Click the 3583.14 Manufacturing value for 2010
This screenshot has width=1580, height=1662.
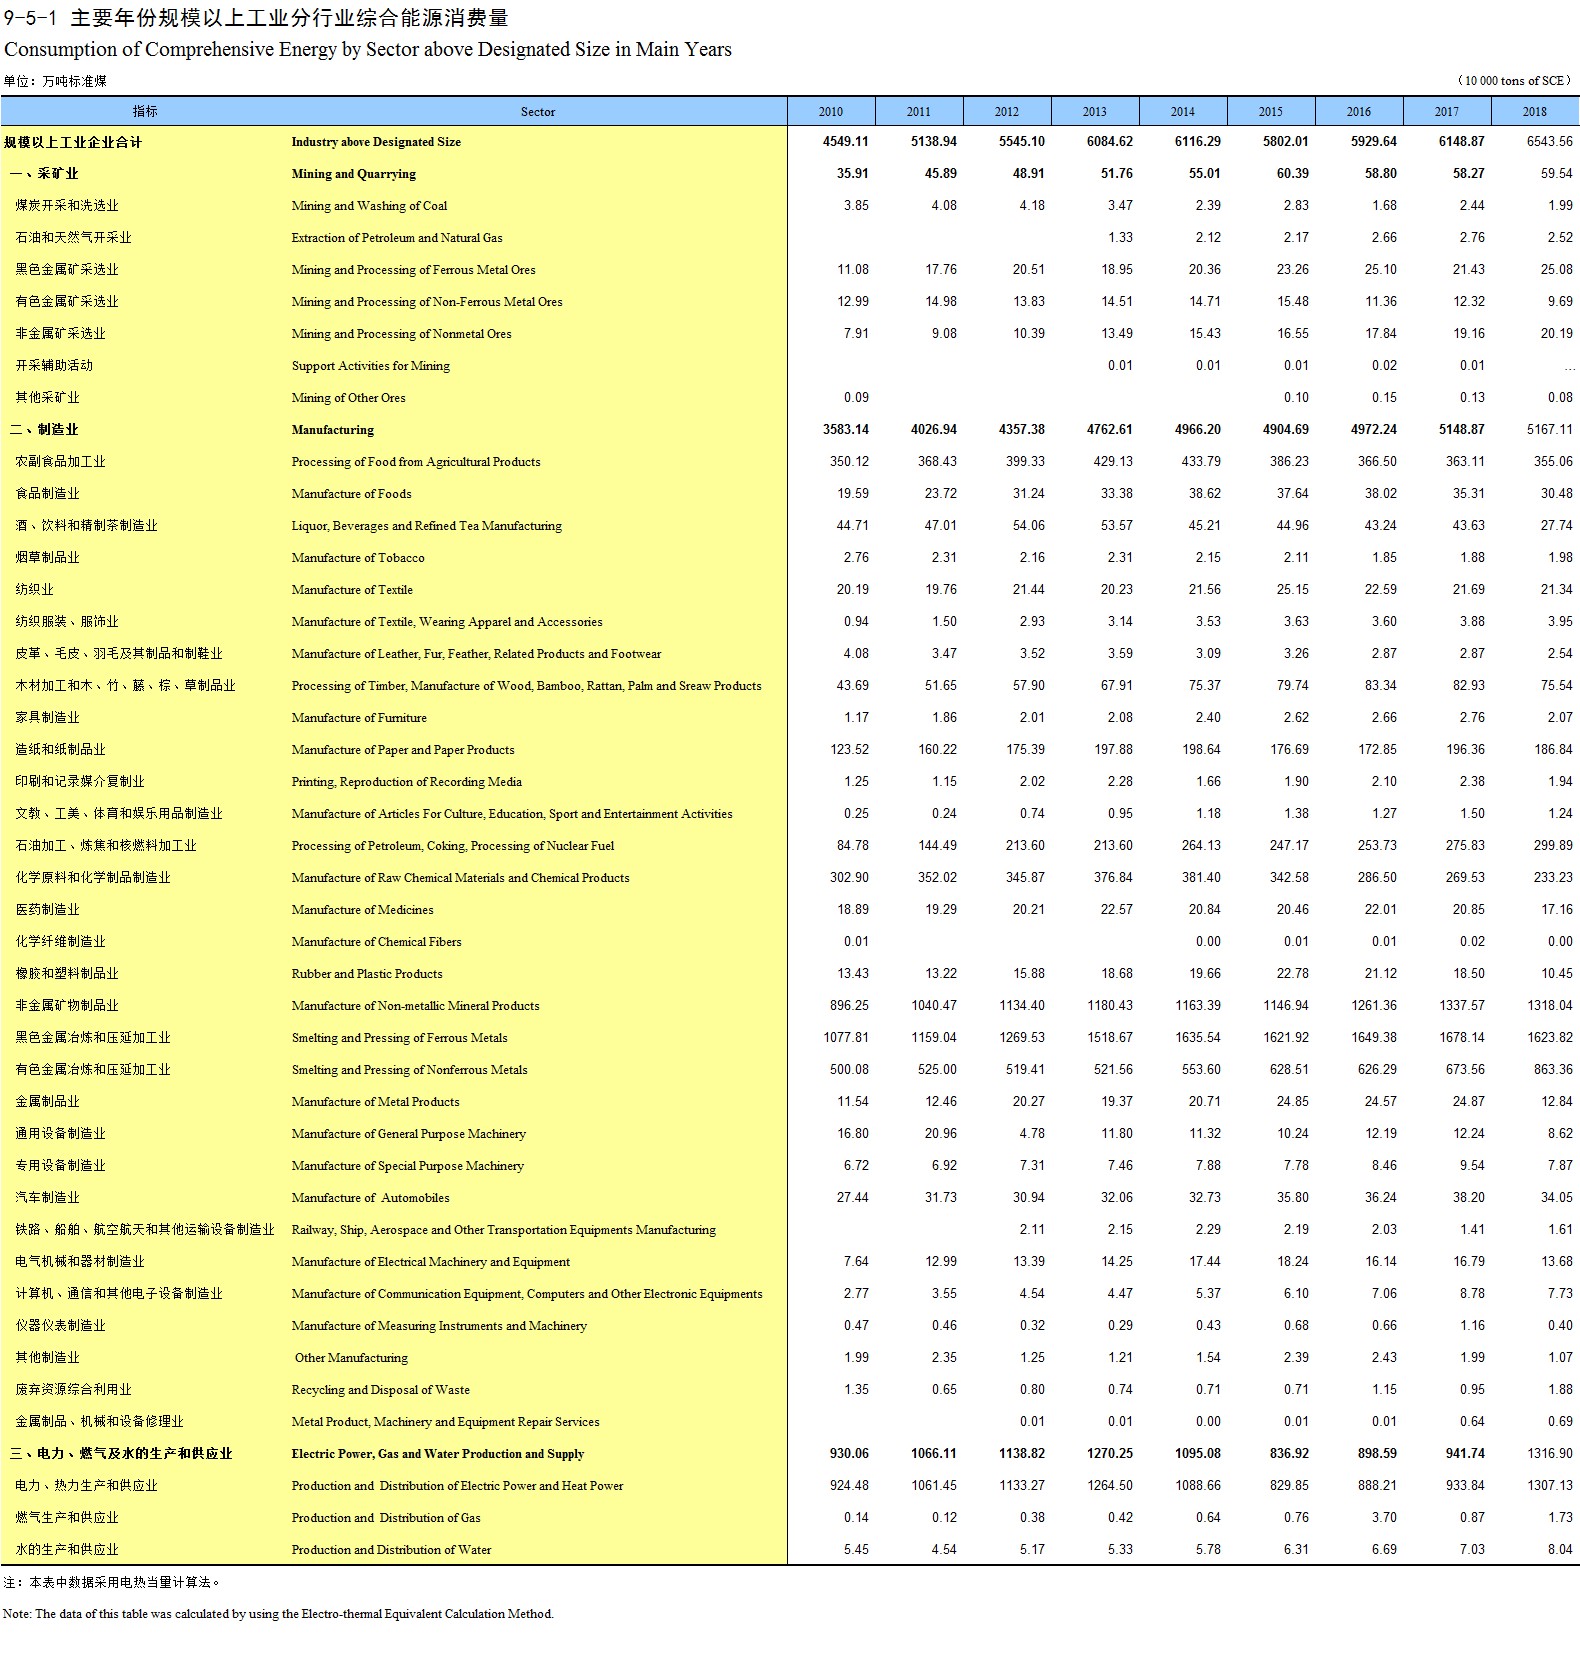point(845,430)
